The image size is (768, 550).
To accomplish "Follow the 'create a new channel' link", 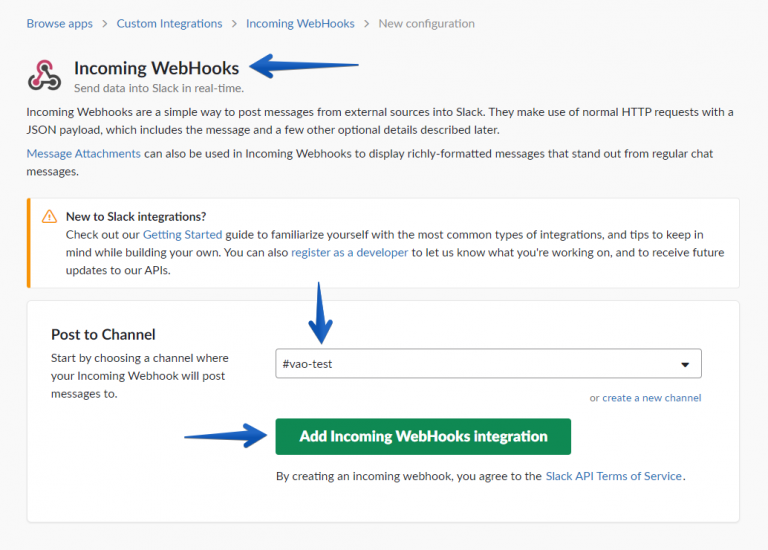I will click(651, 398).
